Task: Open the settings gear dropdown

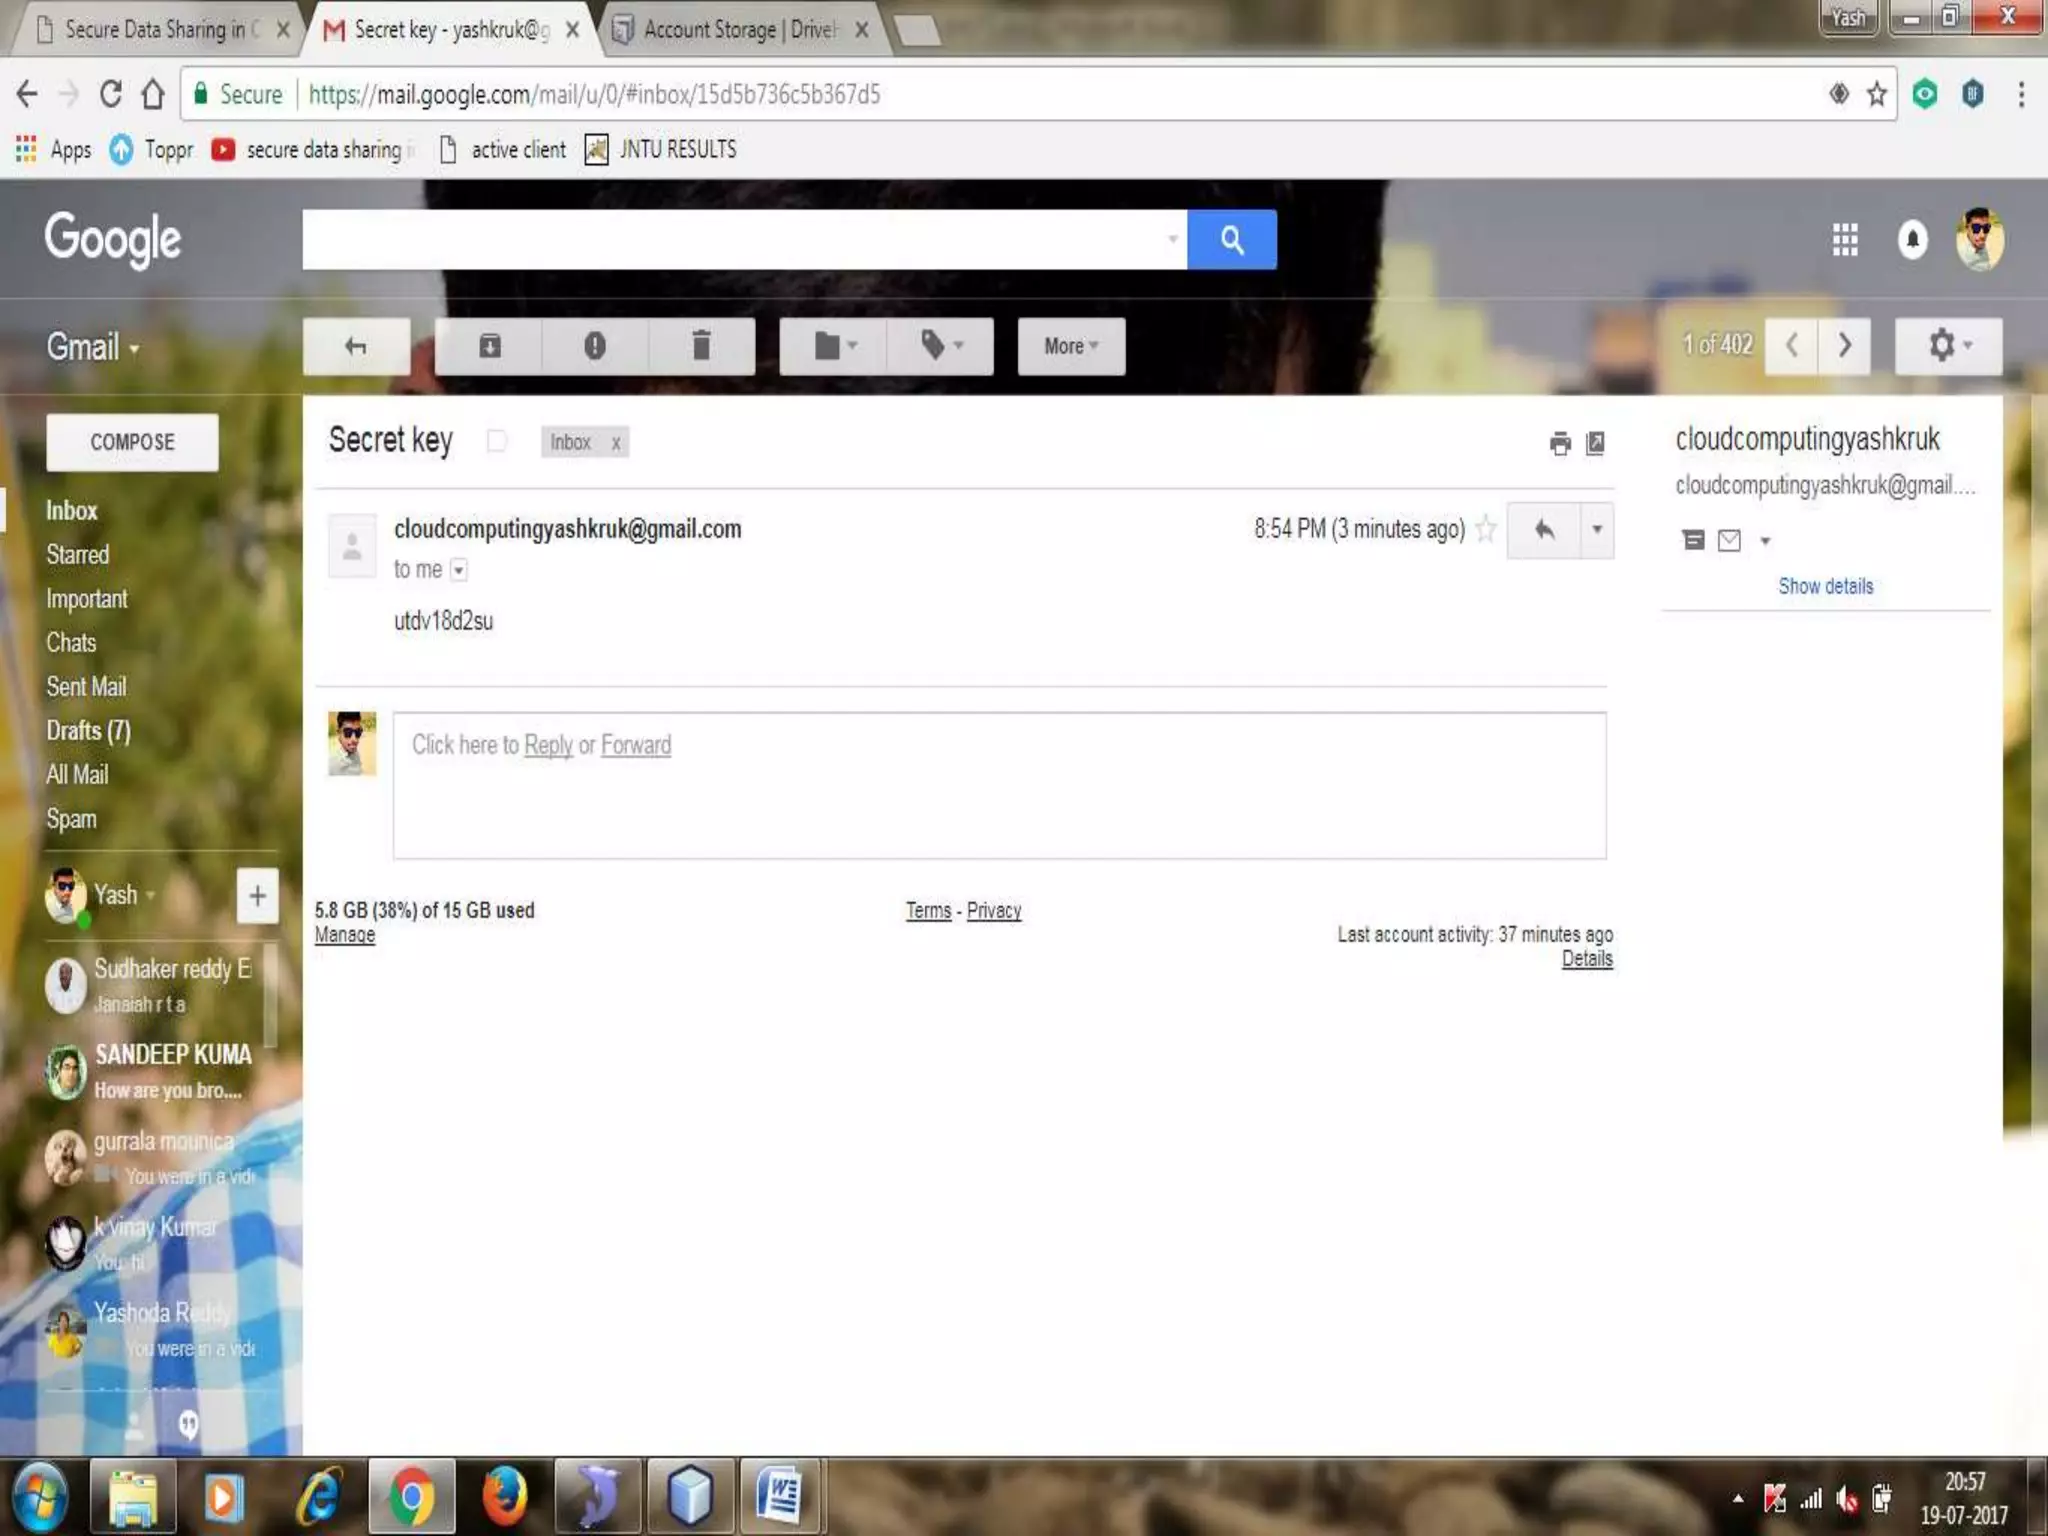Action: point(1948,346)
